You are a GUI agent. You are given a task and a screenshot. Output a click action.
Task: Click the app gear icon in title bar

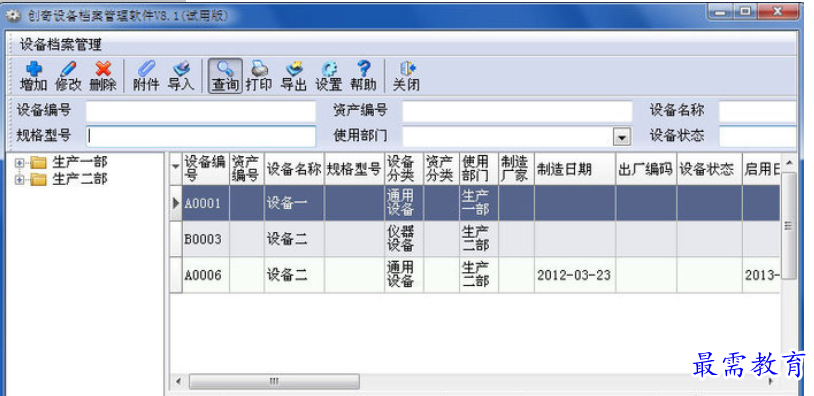click(12, 16)
